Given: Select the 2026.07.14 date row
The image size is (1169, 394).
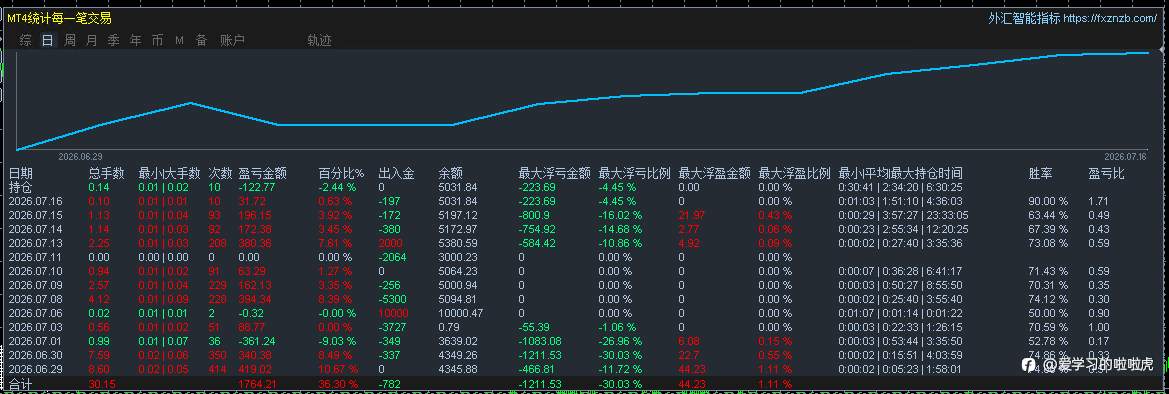Looking at the screenshot, I should (x=35, y=229).
